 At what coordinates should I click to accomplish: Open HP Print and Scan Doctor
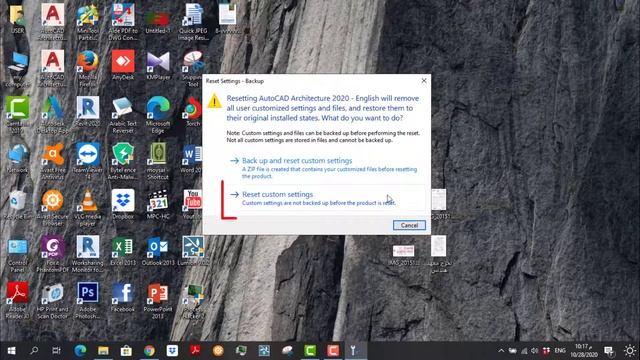coord(53,301)
